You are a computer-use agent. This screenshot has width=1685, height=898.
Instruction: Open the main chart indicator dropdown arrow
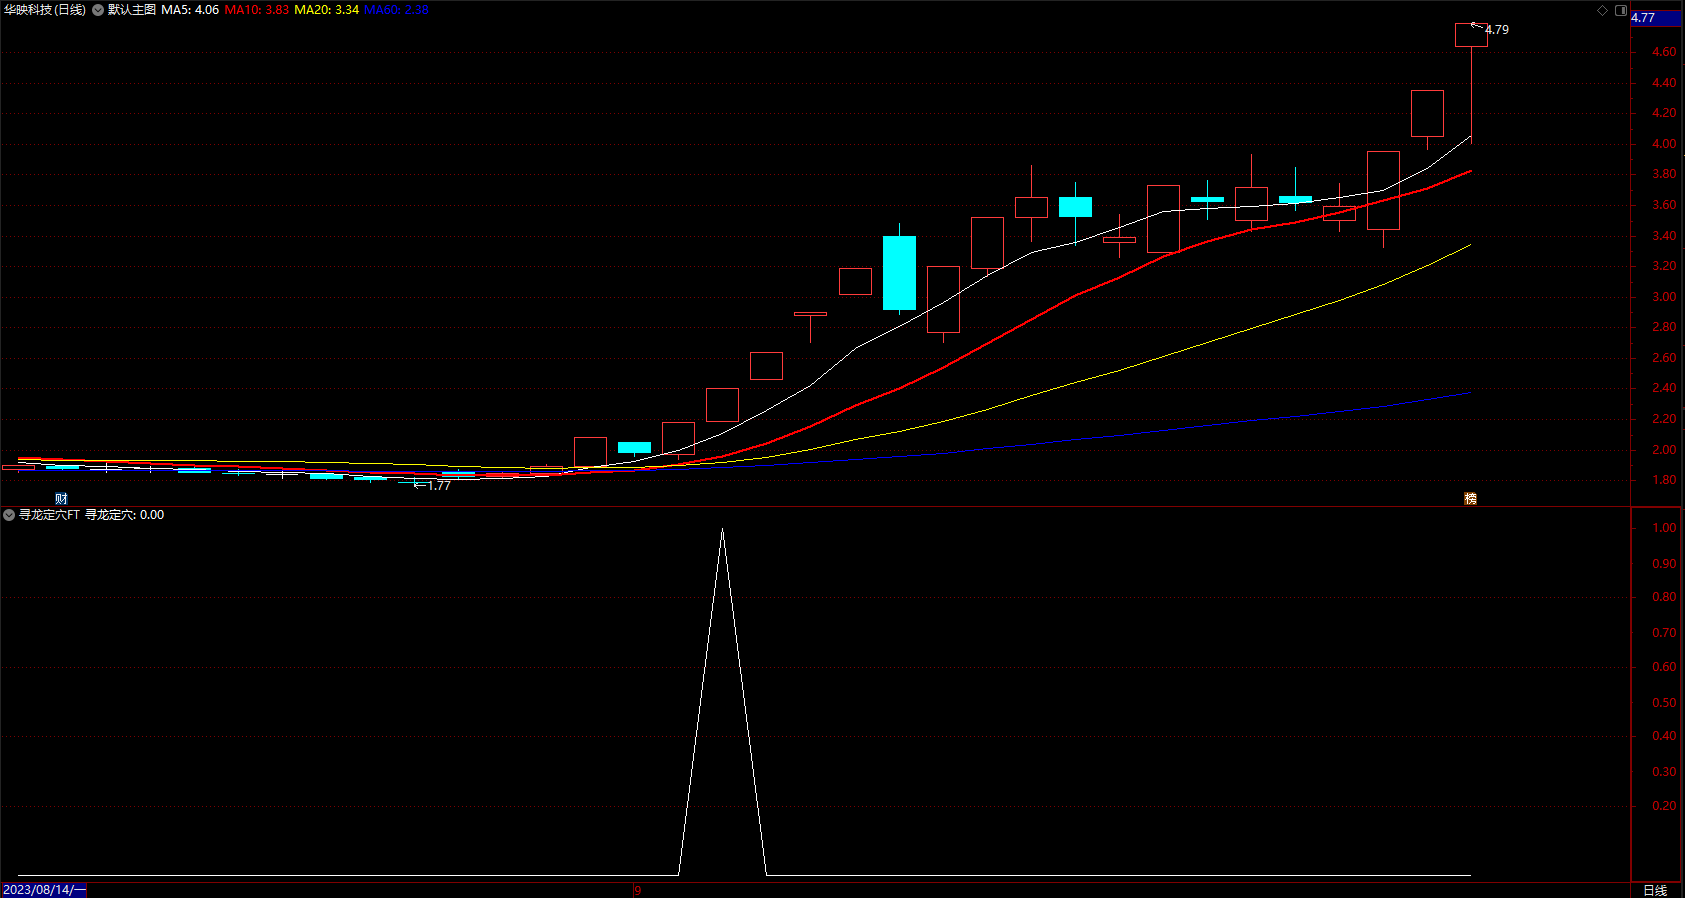[98, 10]
